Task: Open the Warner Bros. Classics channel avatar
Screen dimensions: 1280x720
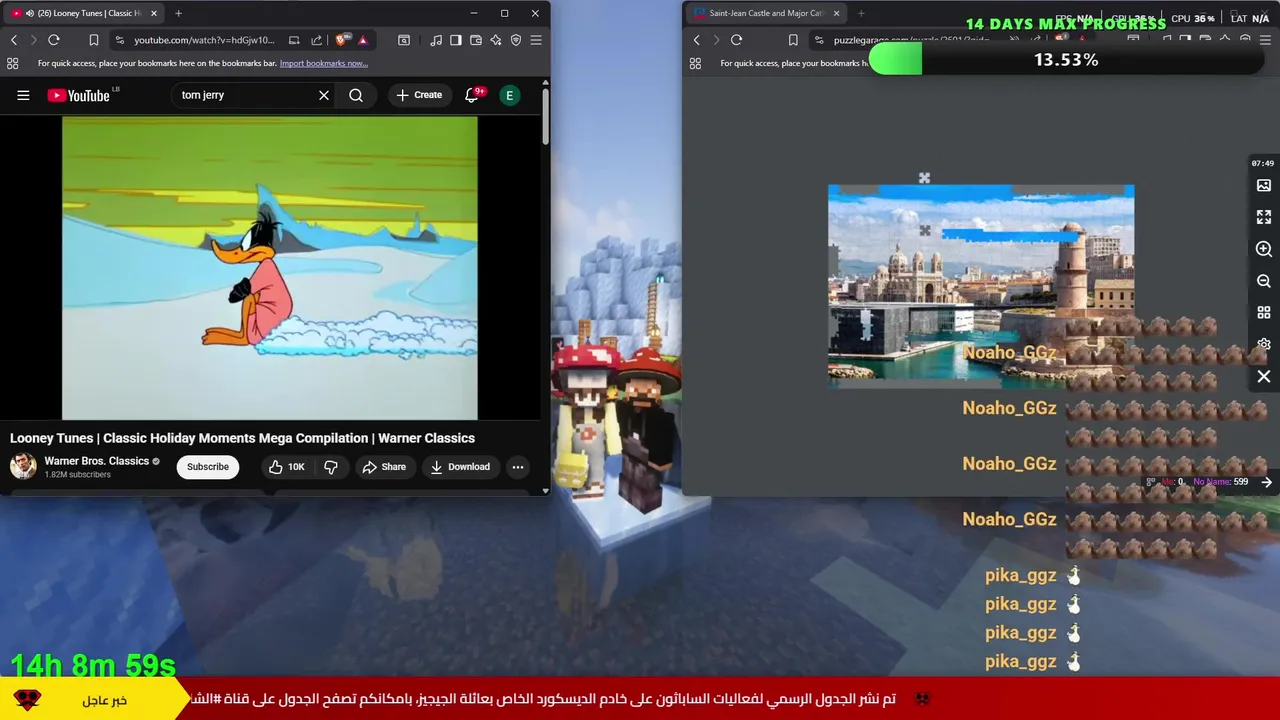Action: coord(23,466)
